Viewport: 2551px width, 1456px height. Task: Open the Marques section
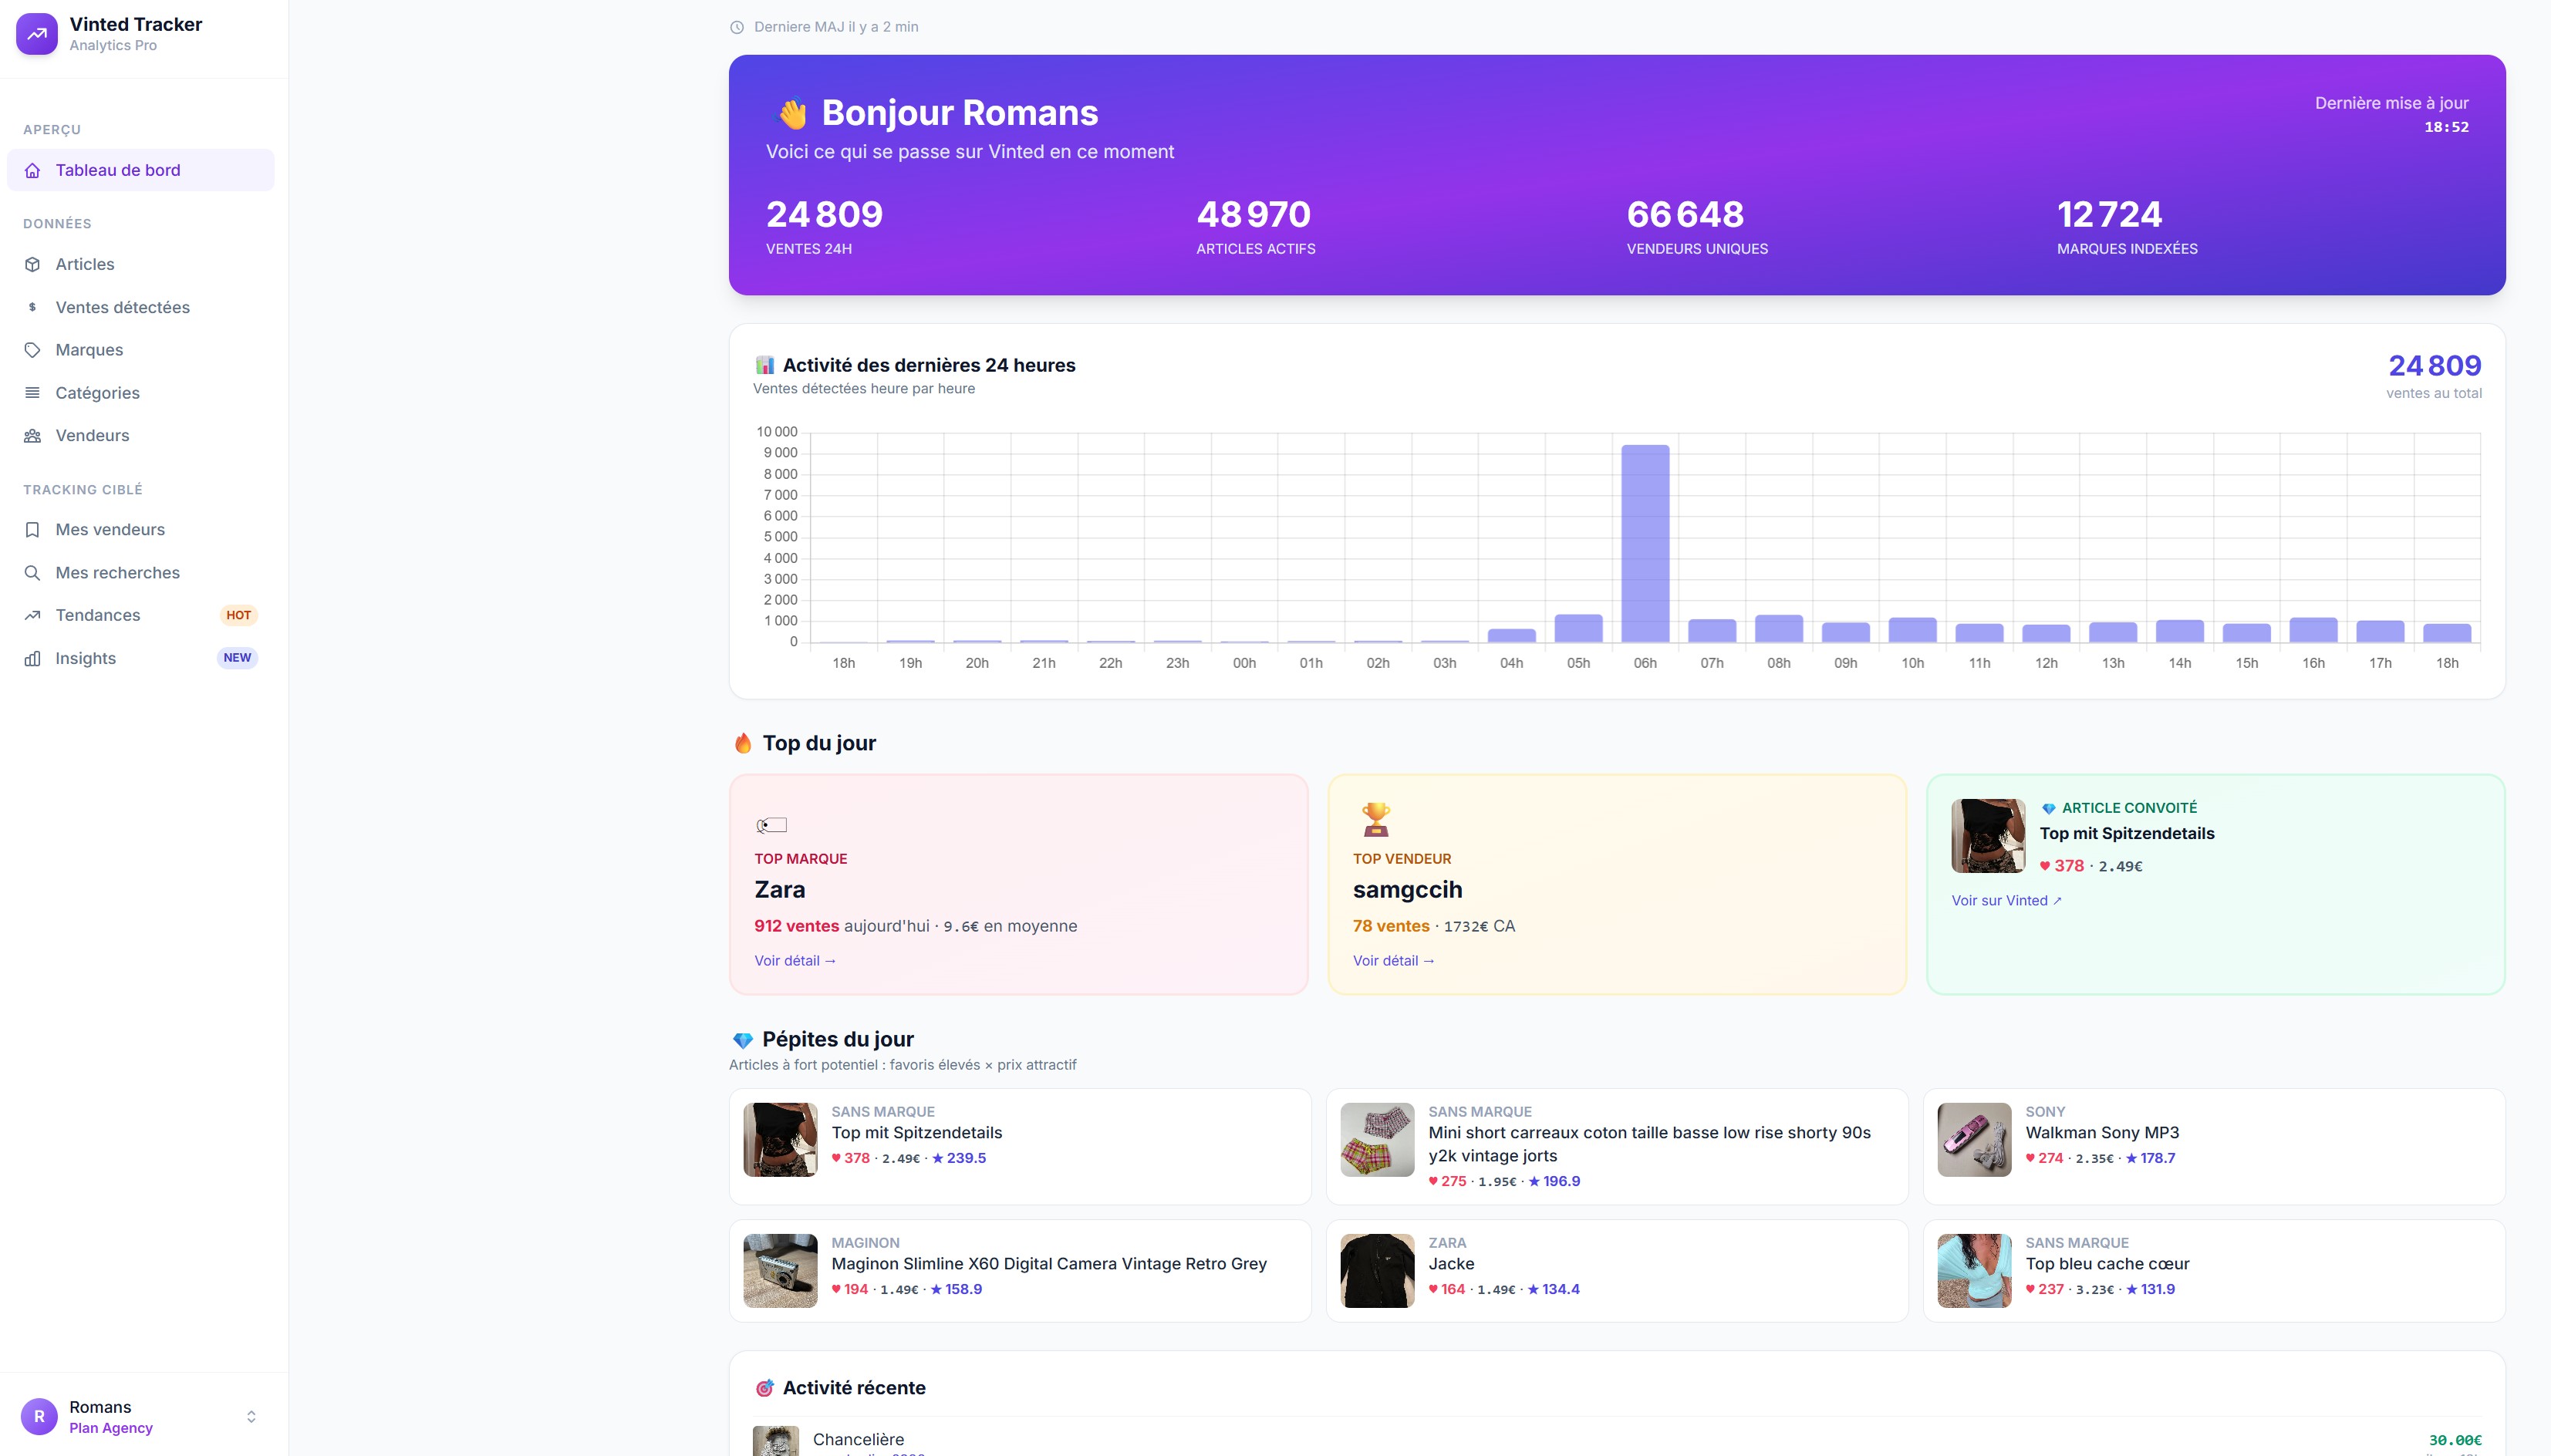click(141, 350)
